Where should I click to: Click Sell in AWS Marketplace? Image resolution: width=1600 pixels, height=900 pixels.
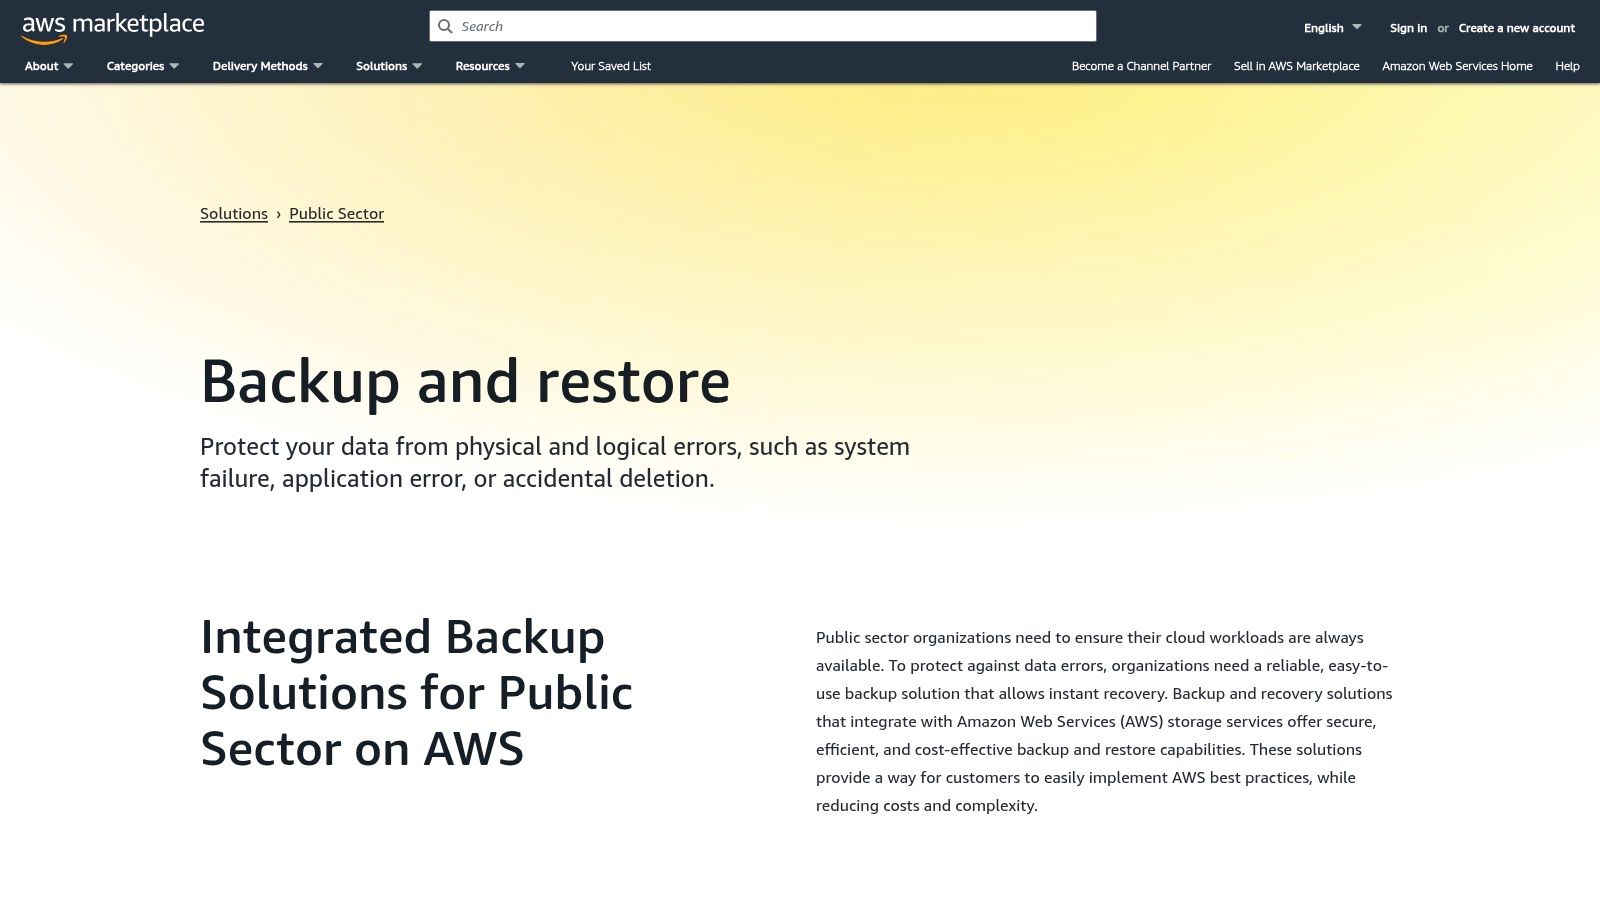tap(1296, 66)
